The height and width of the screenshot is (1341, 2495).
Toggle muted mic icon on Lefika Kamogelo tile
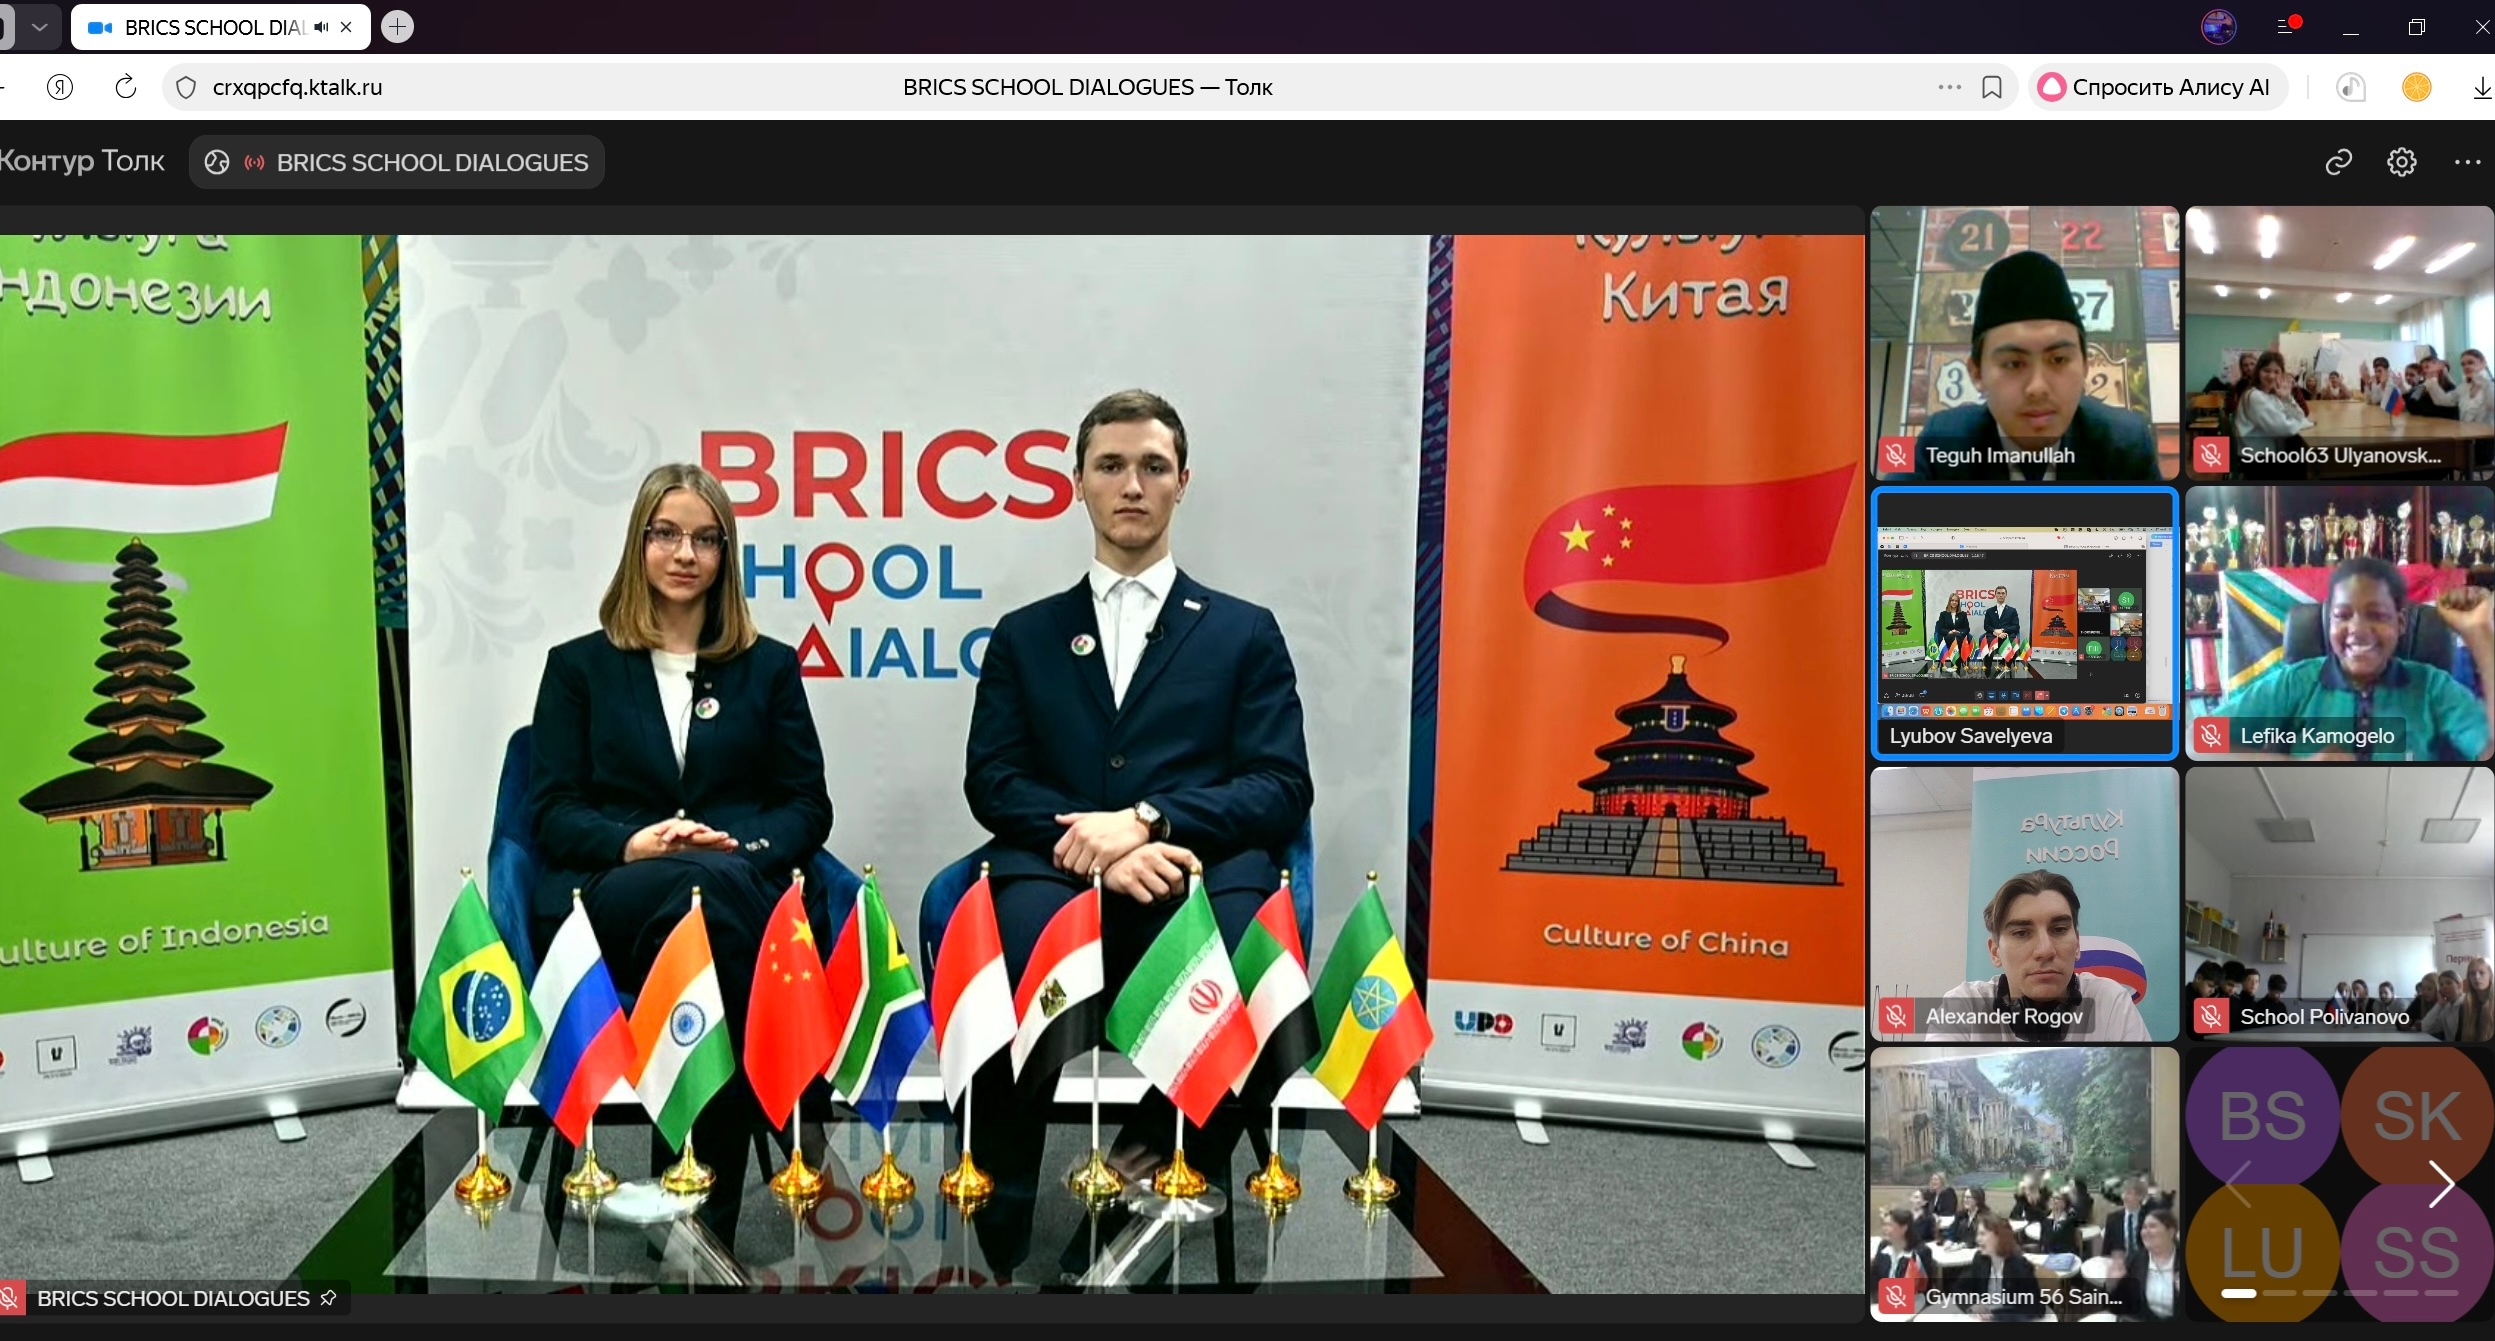tap(2211, 736)
